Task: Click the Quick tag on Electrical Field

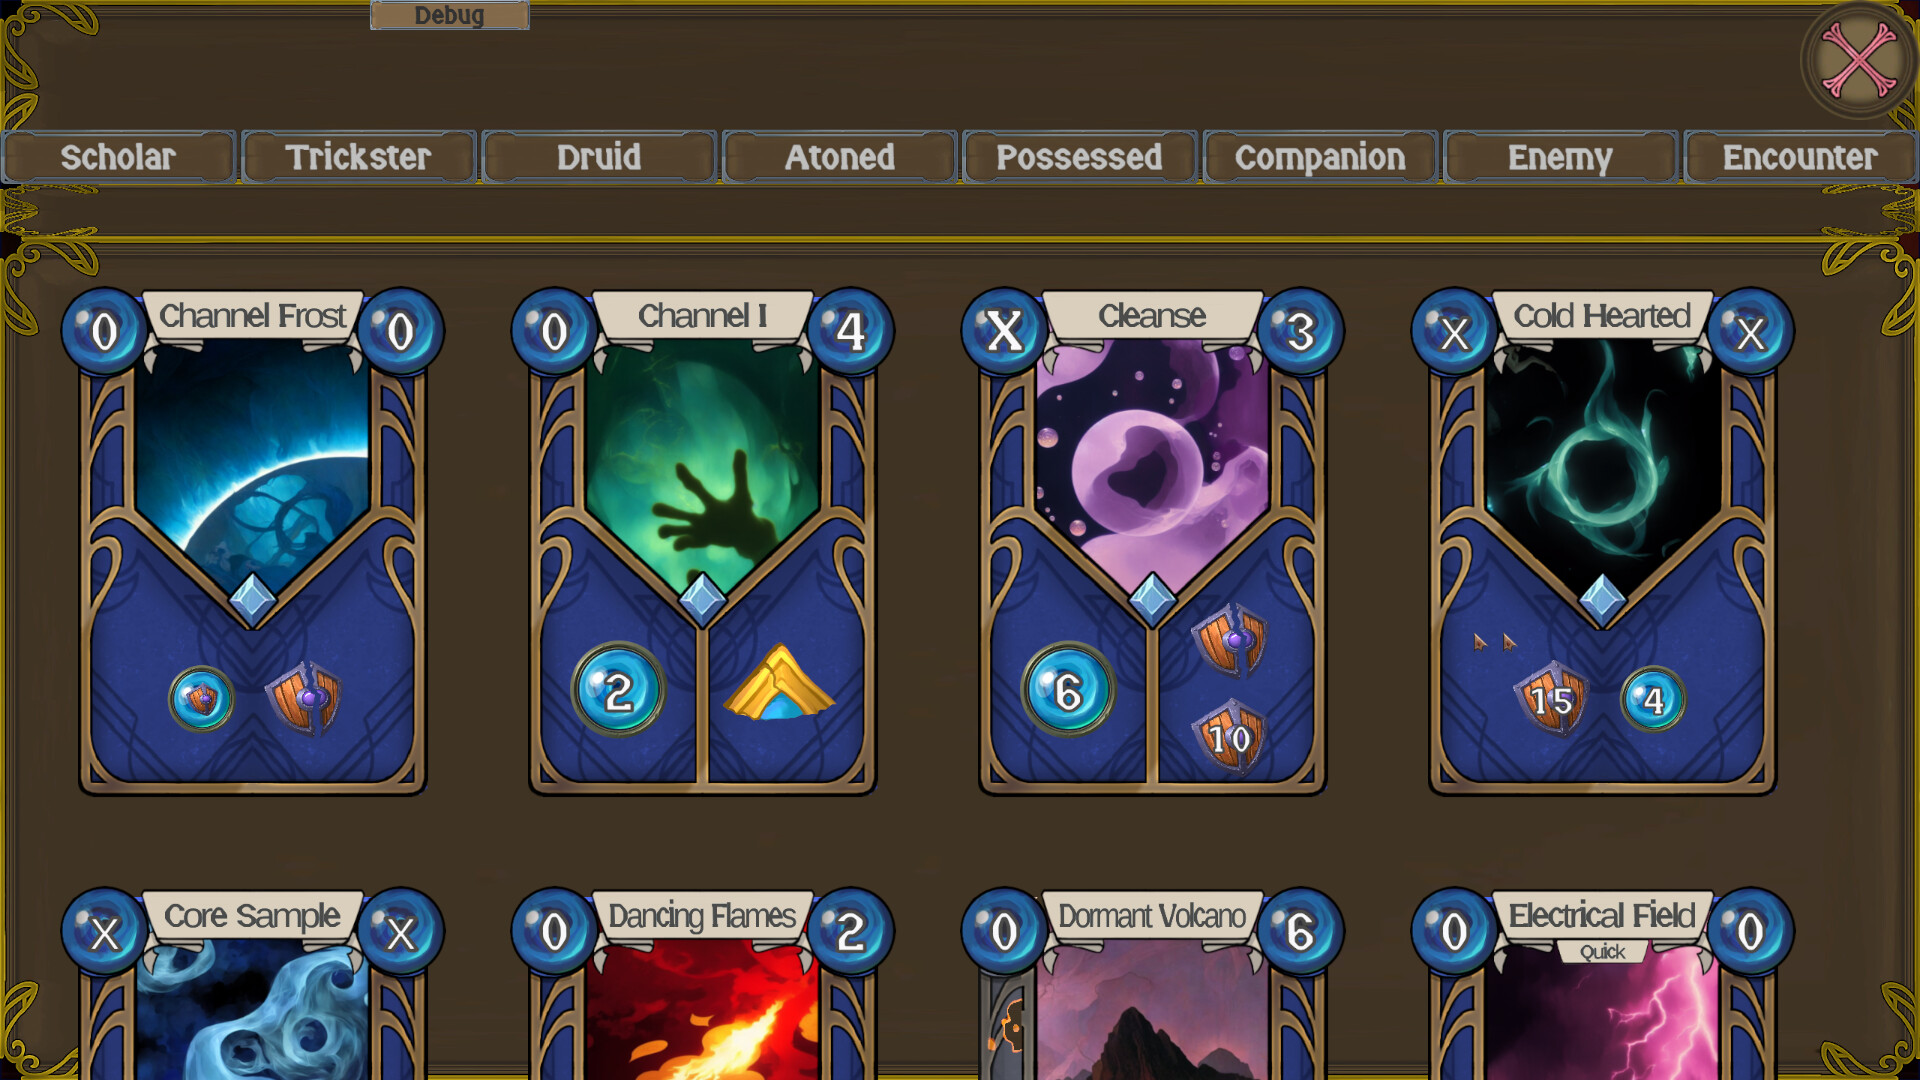Action: point(1602,952)
